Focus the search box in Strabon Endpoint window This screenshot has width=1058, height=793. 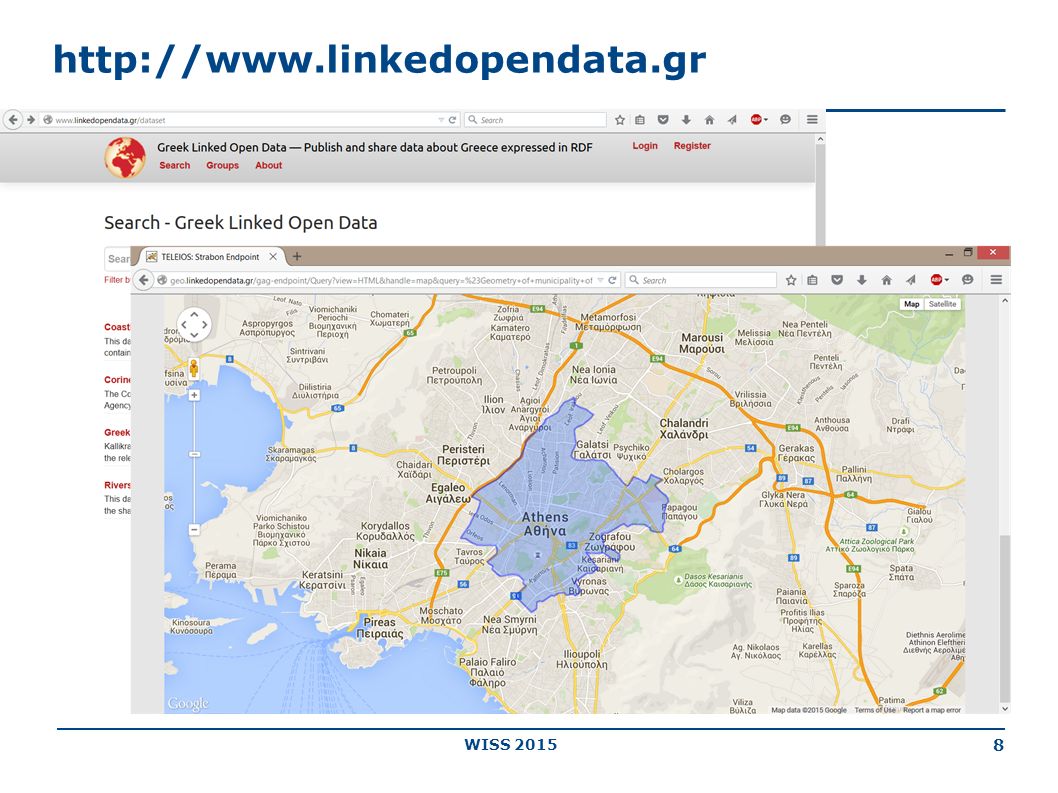point(701,280)
